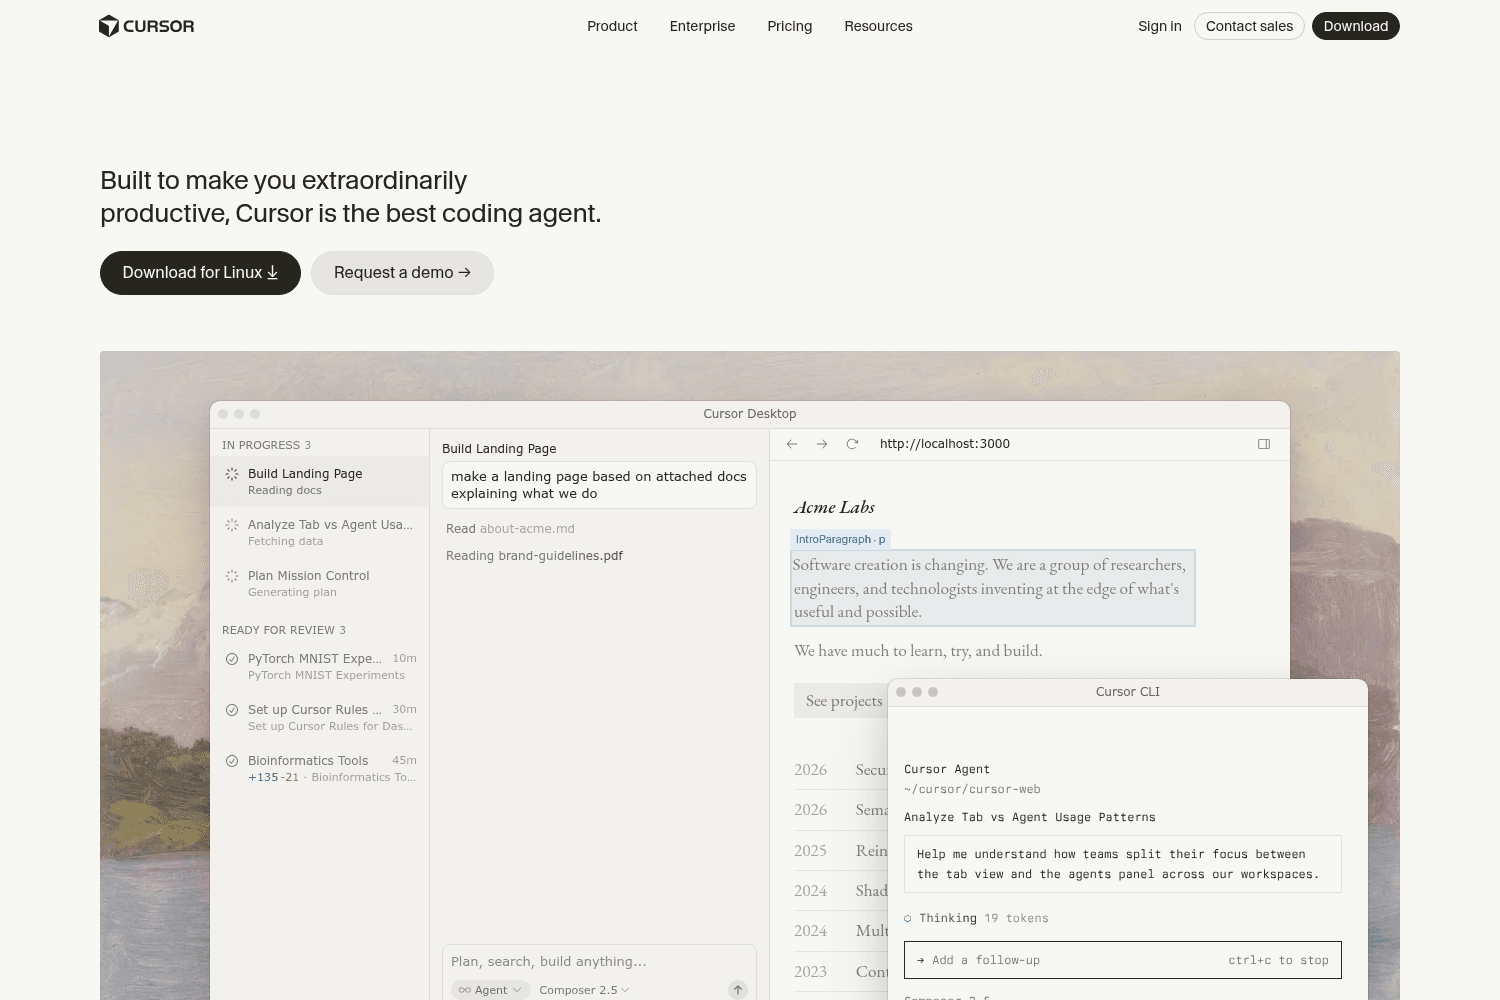
Task: Click the Sign in link
Action: pos(1160,26)
